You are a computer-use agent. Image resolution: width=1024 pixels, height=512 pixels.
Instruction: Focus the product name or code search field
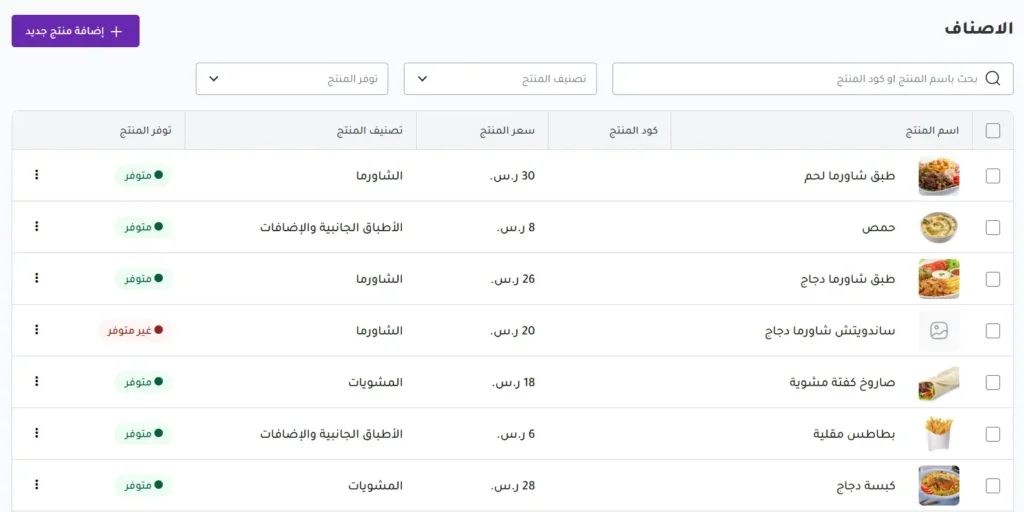click(812, 79)
